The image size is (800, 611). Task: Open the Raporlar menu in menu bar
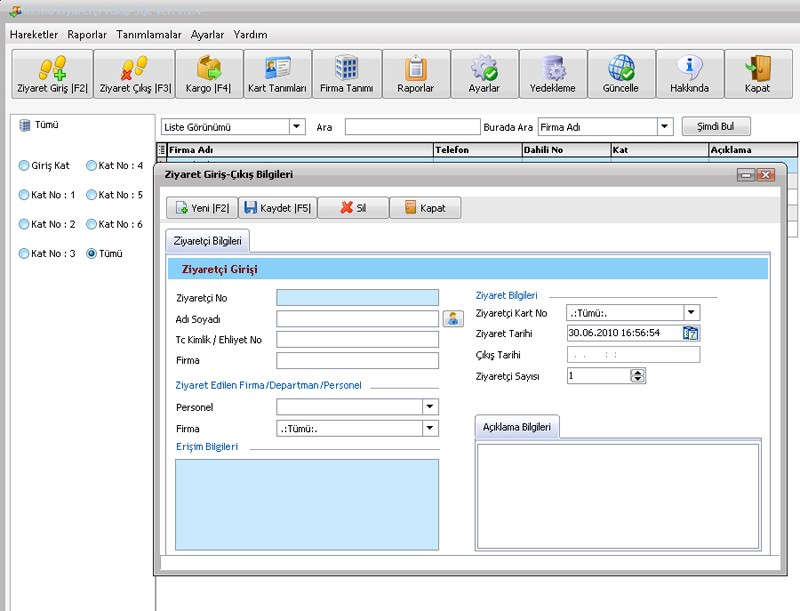coord(87,35)
